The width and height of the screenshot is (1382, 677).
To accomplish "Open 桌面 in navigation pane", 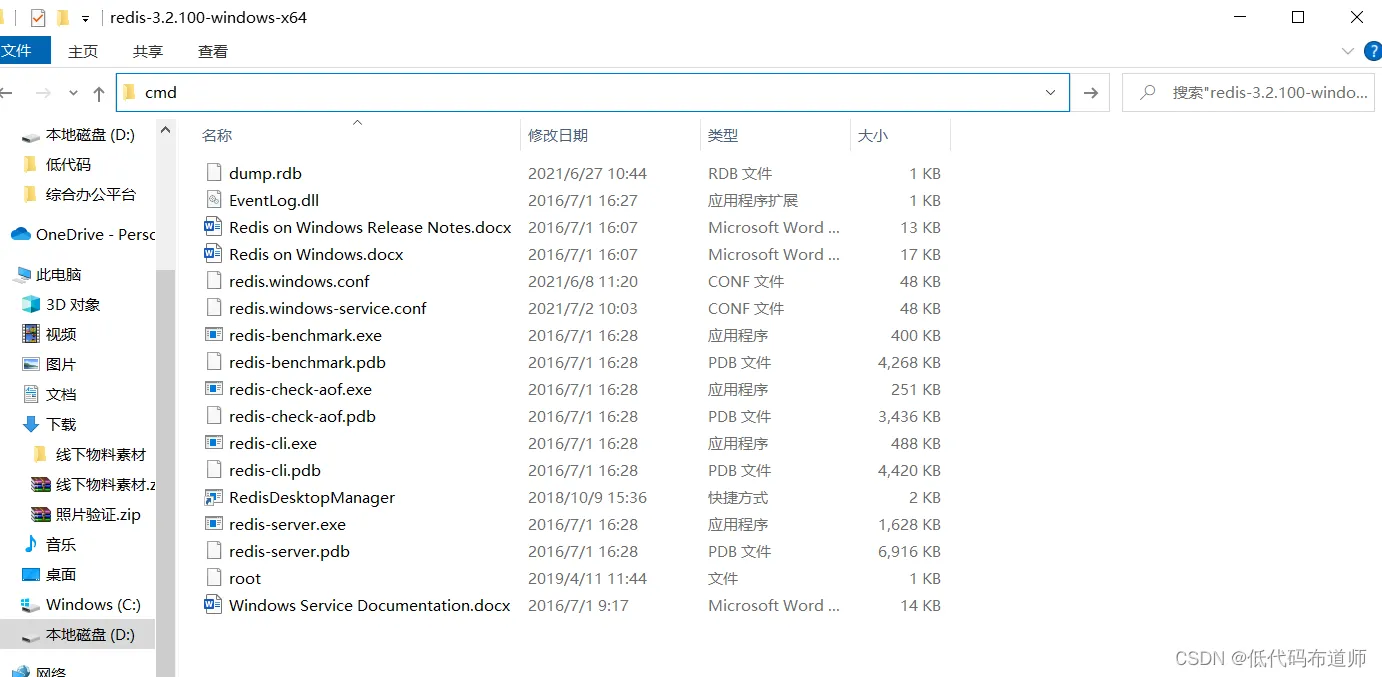I will tap(51, 574).
